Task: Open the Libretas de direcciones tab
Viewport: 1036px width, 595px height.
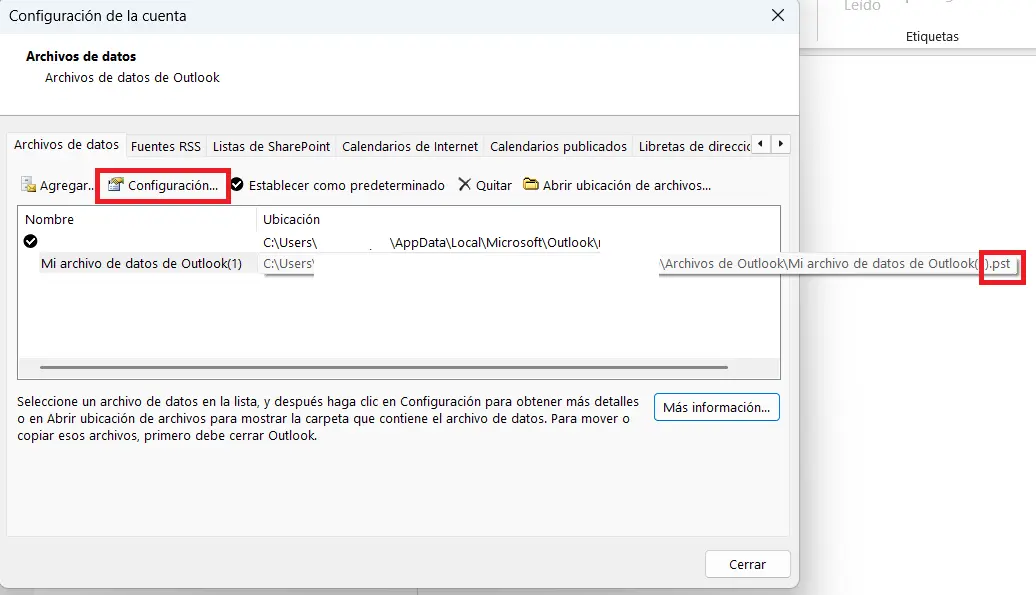Action: tap(695, 146)
